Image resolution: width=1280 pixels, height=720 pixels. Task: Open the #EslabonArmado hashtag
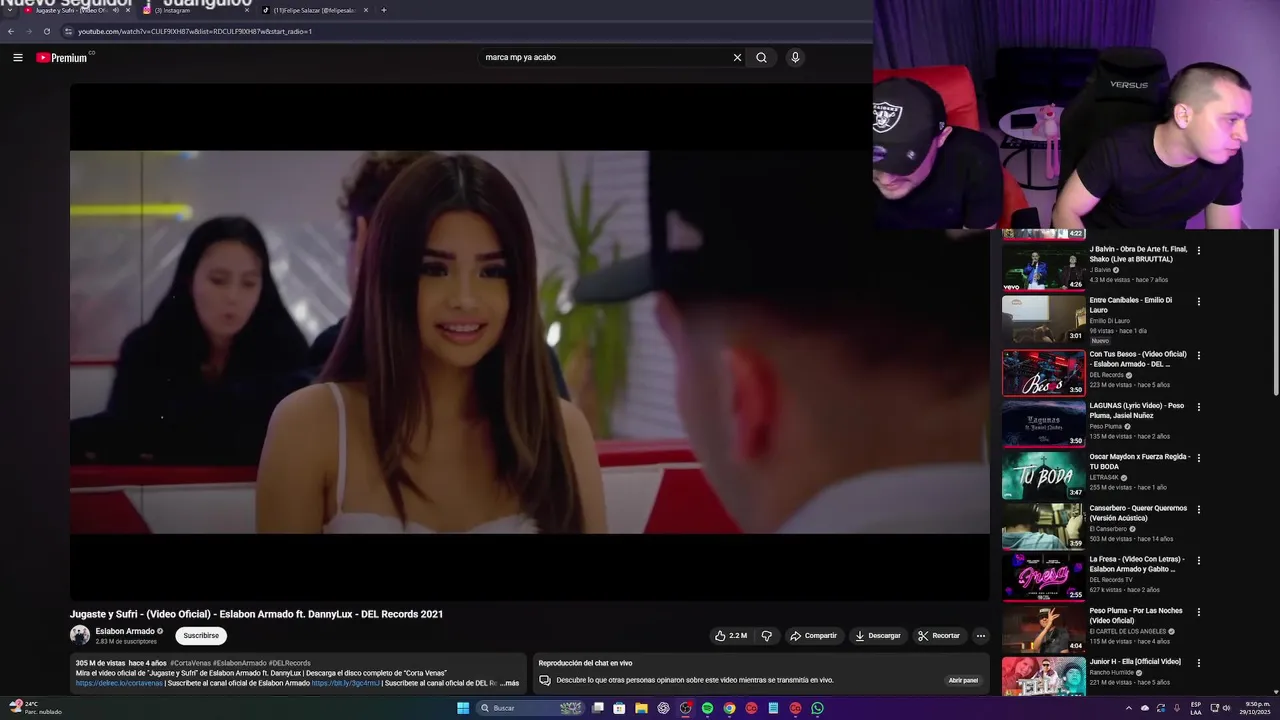(x=239, y=663)
